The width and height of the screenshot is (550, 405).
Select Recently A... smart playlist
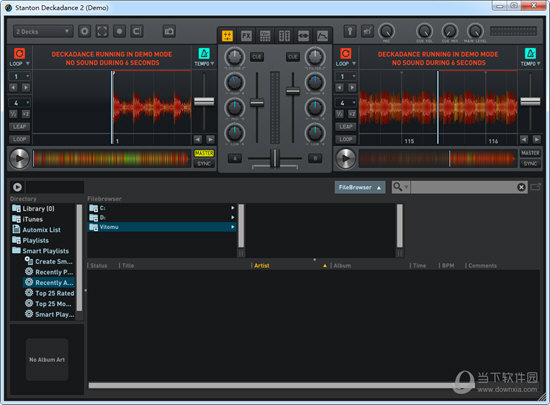coord(49,283)
